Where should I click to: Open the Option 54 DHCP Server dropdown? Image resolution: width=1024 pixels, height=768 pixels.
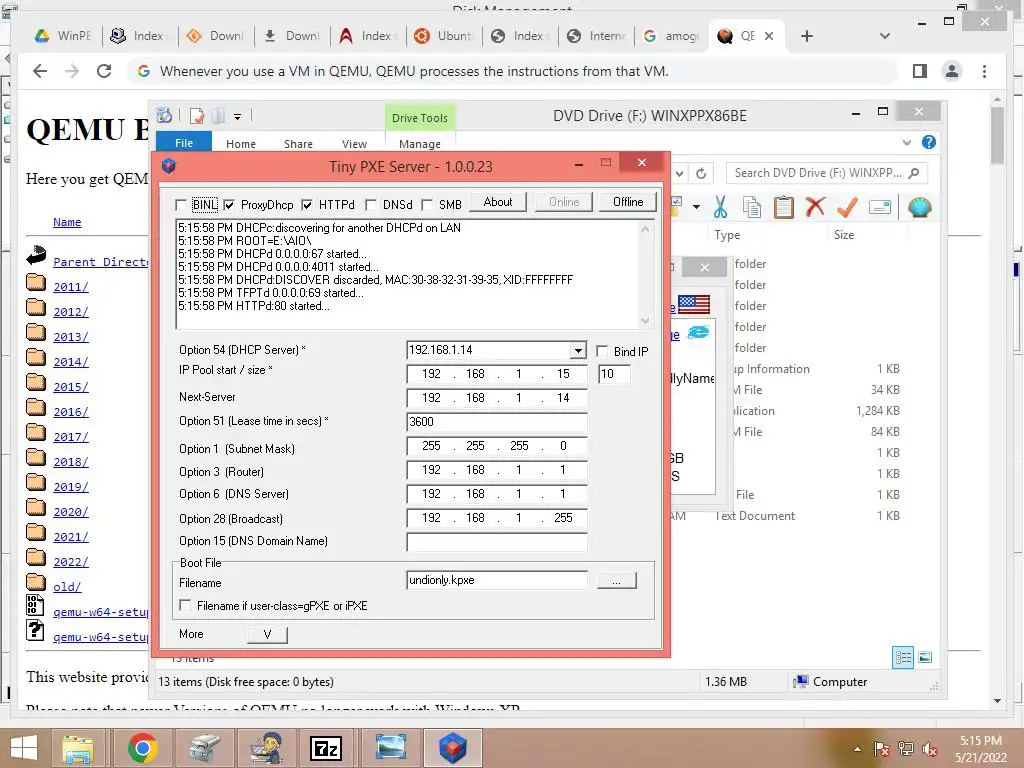click(578, 351)
